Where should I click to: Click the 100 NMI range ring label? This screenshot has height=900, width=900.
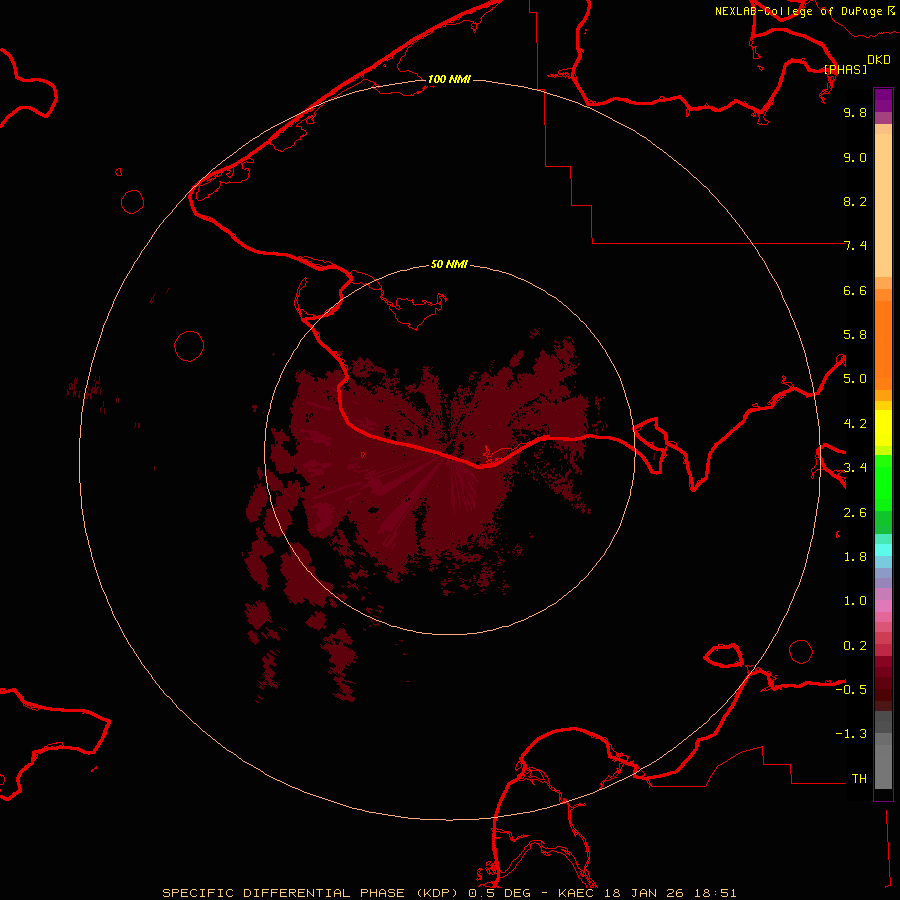point(449,79)
